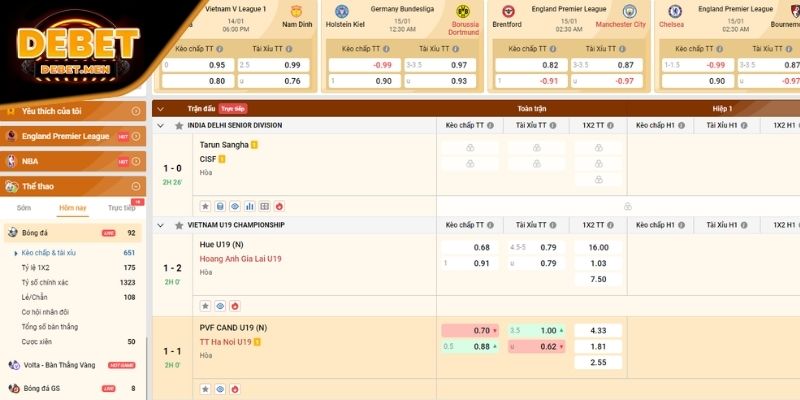
Task: Click the Volta - Bàn Thắng Vàng icon
Action: (x=14, y=365)
